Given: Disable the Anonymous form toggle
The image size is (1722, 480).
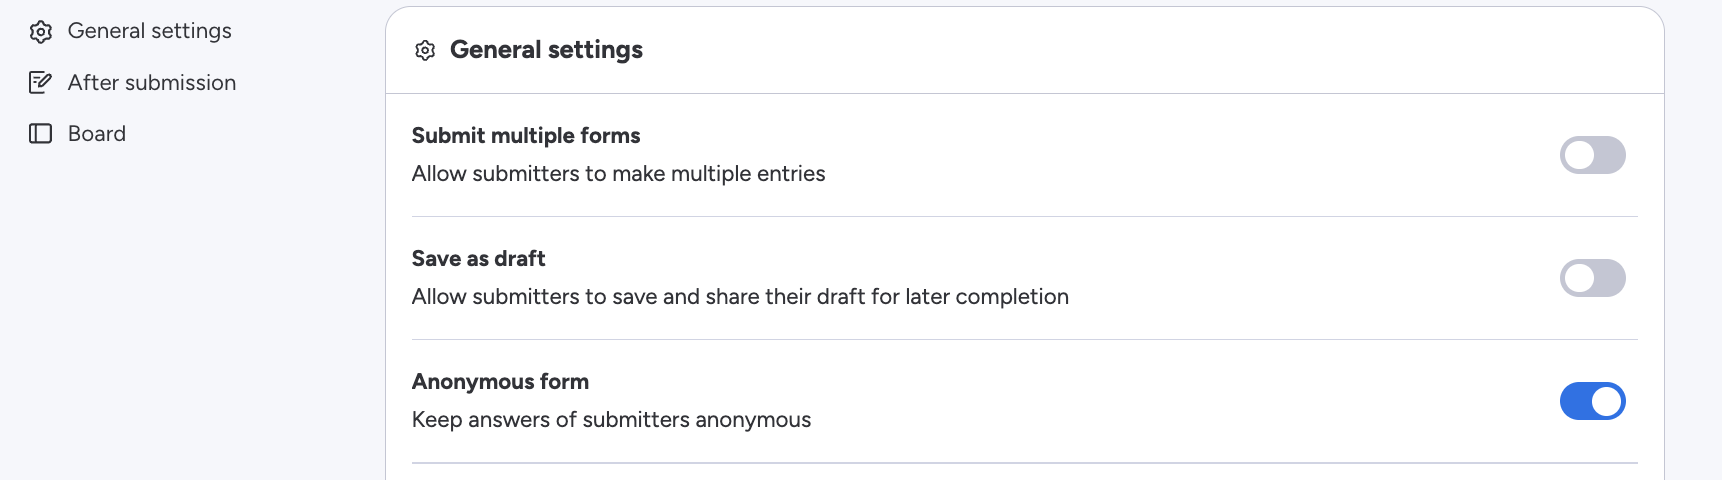Looking at the screenshot, I should click(1592, 401).
